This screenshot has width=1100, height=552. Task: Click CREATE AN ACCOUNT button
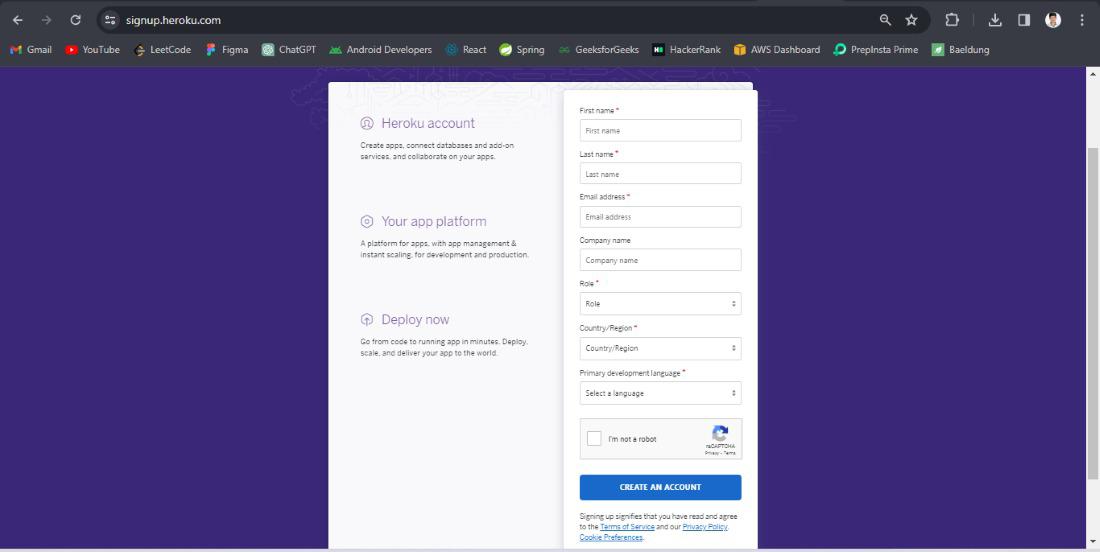(660, 487)
